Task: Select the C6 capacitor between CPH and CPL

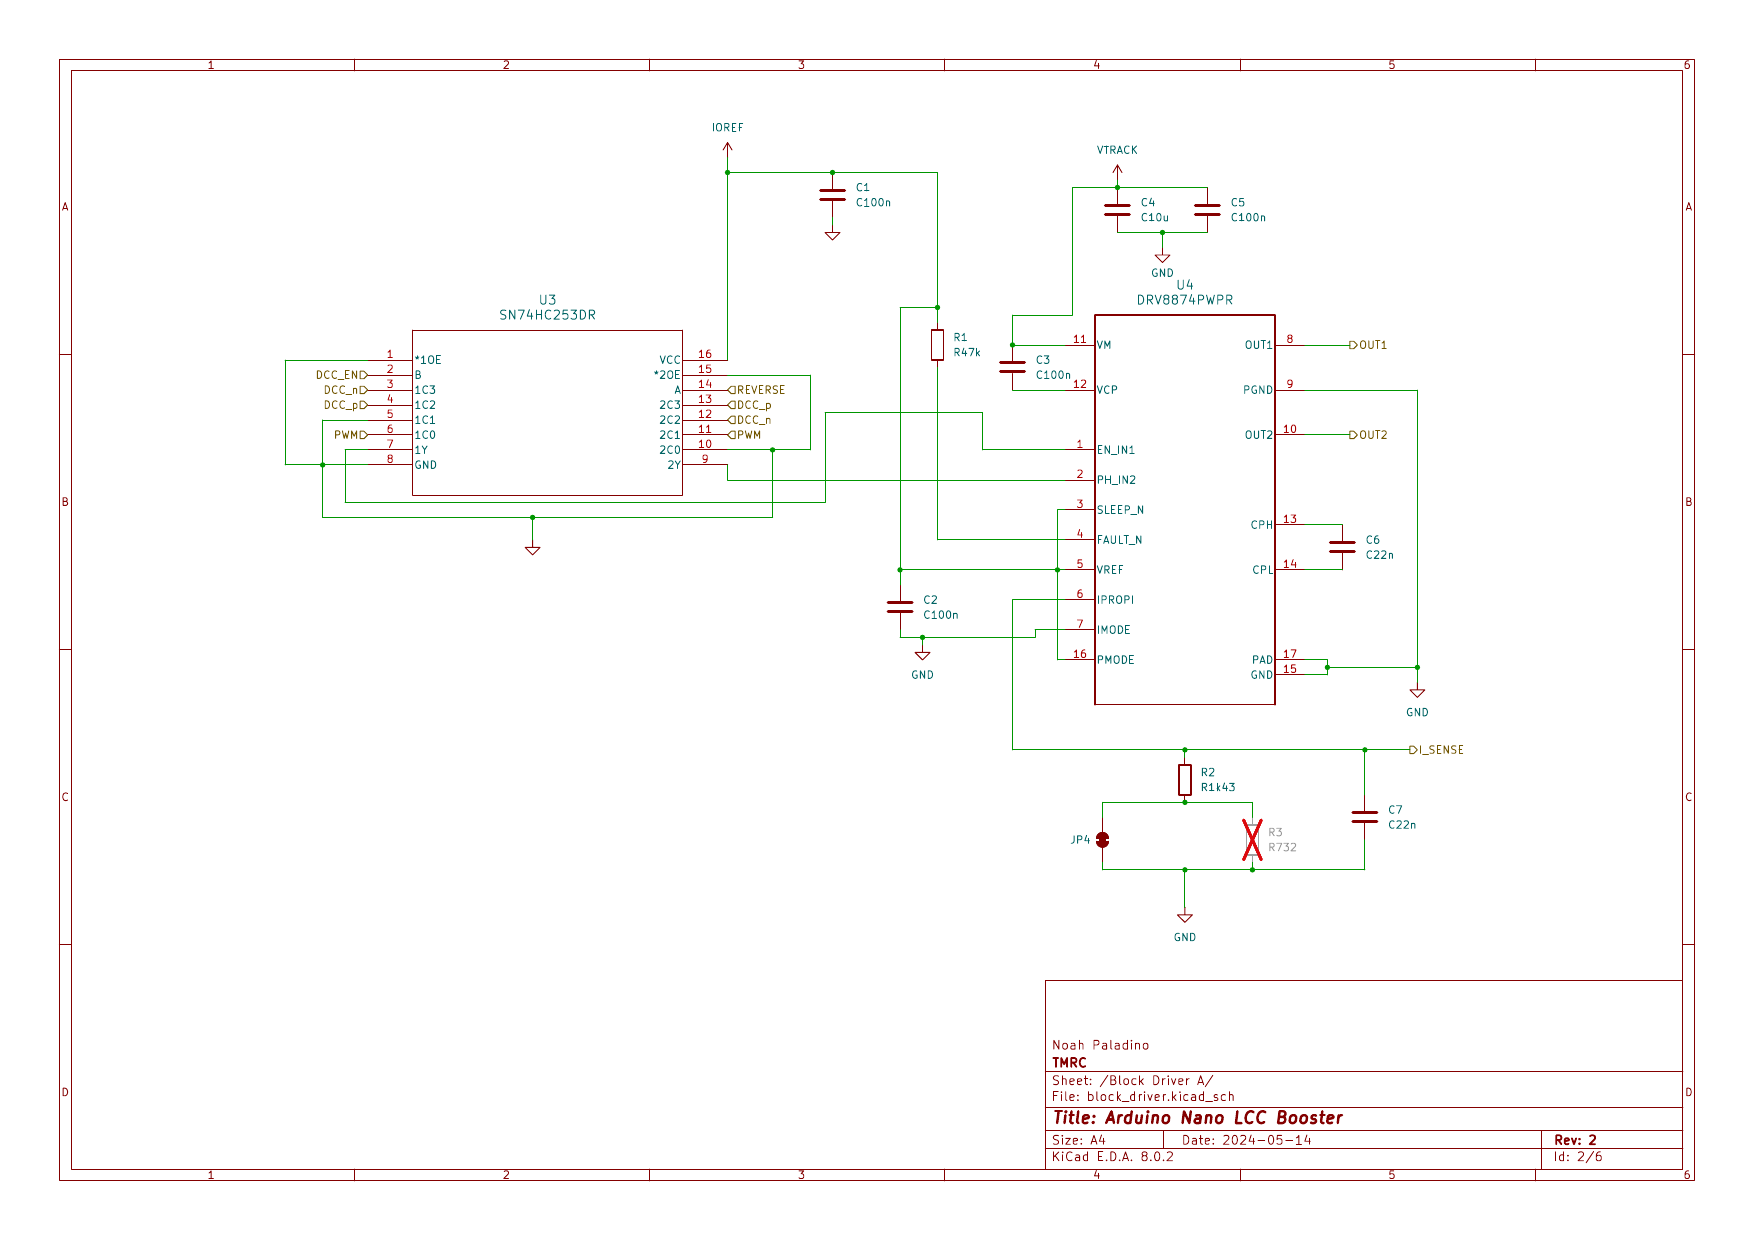Action: tap(1342, 547)
